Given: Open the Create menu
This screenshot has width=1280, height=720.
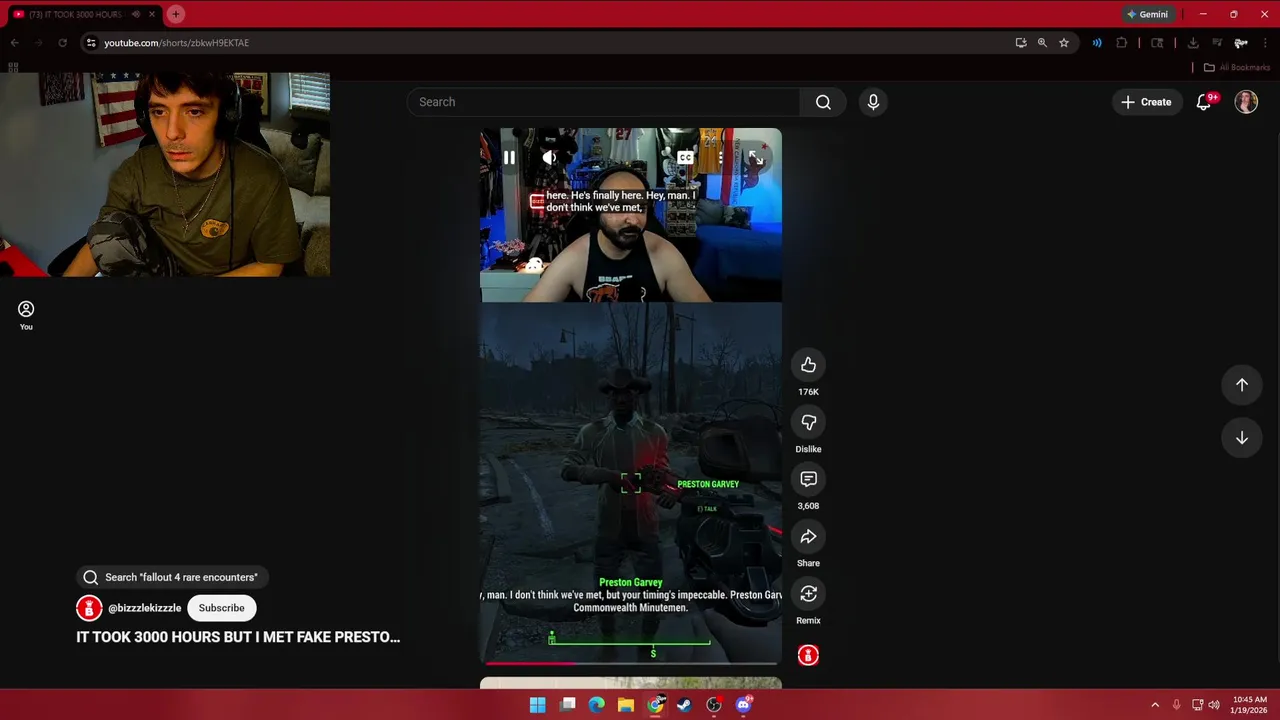Looking at the screenshot, I should [x=1146, y=102].
